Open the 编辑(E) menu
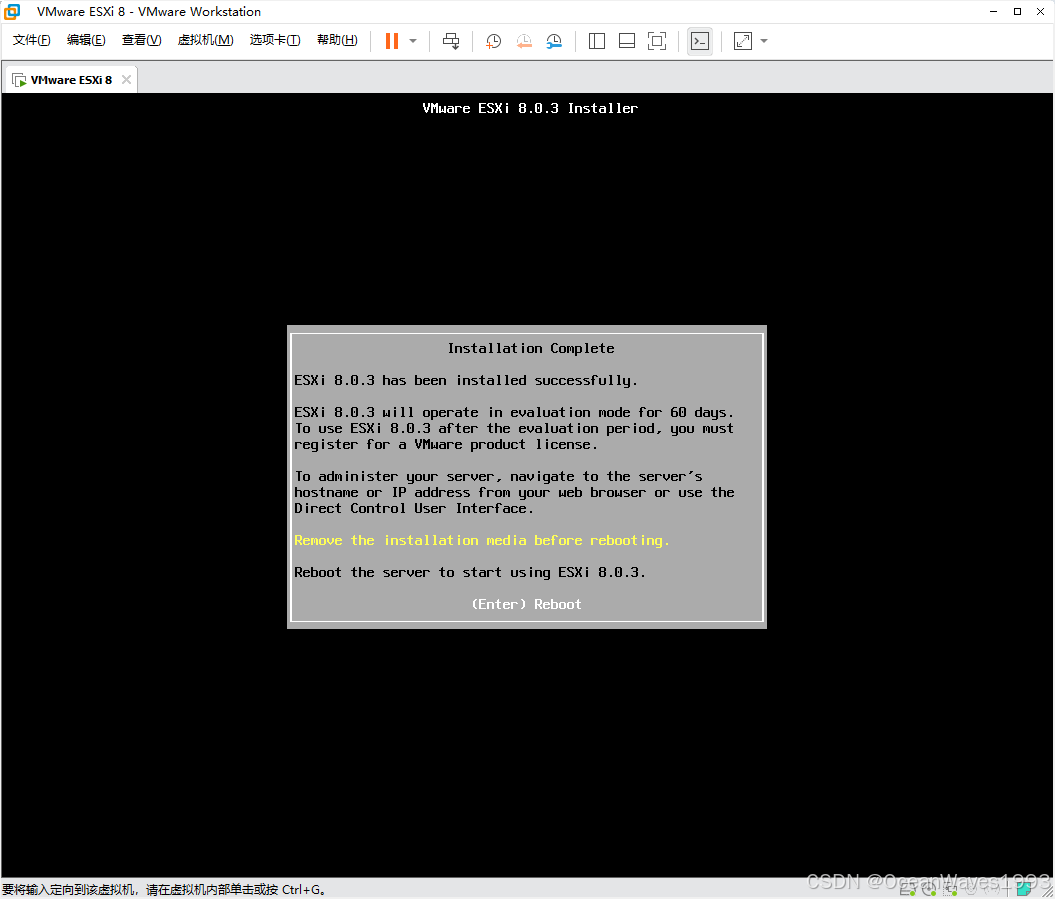The width and height of the screenshot is (1055, 899). [86, 40]
